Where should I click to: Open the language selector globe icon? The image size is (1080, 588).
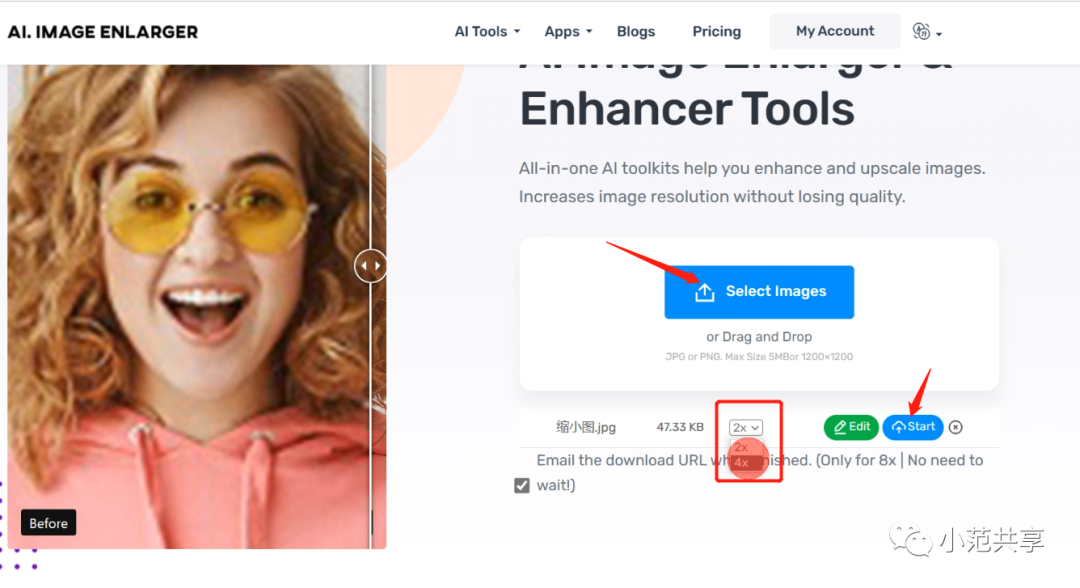click(x=926, y=32)
